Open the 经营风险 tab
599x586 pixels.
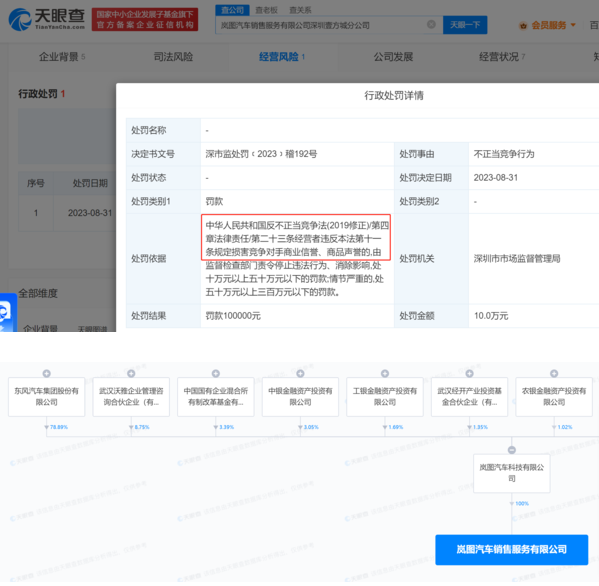click(x=282, y=57)
